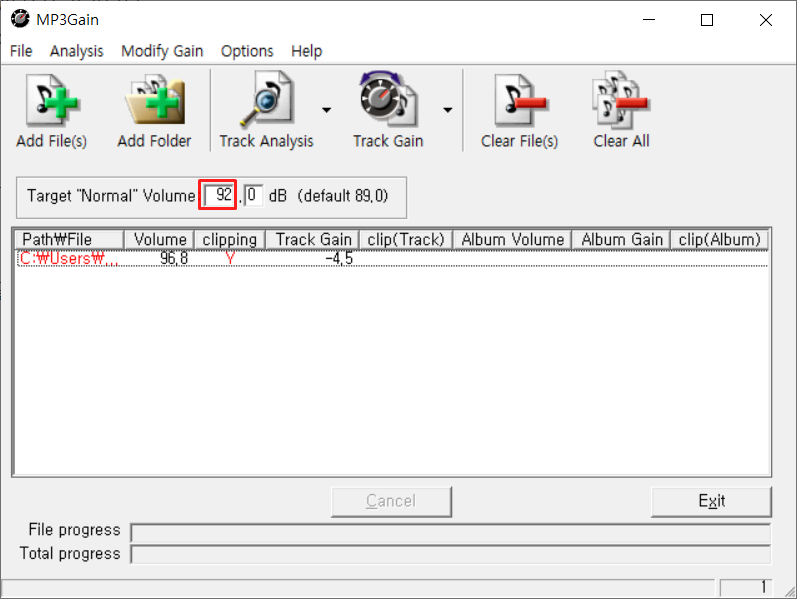Click the File progress bar
Image resolution: width=797 pixels, height=599 pixels.
(x=451, y=533)
